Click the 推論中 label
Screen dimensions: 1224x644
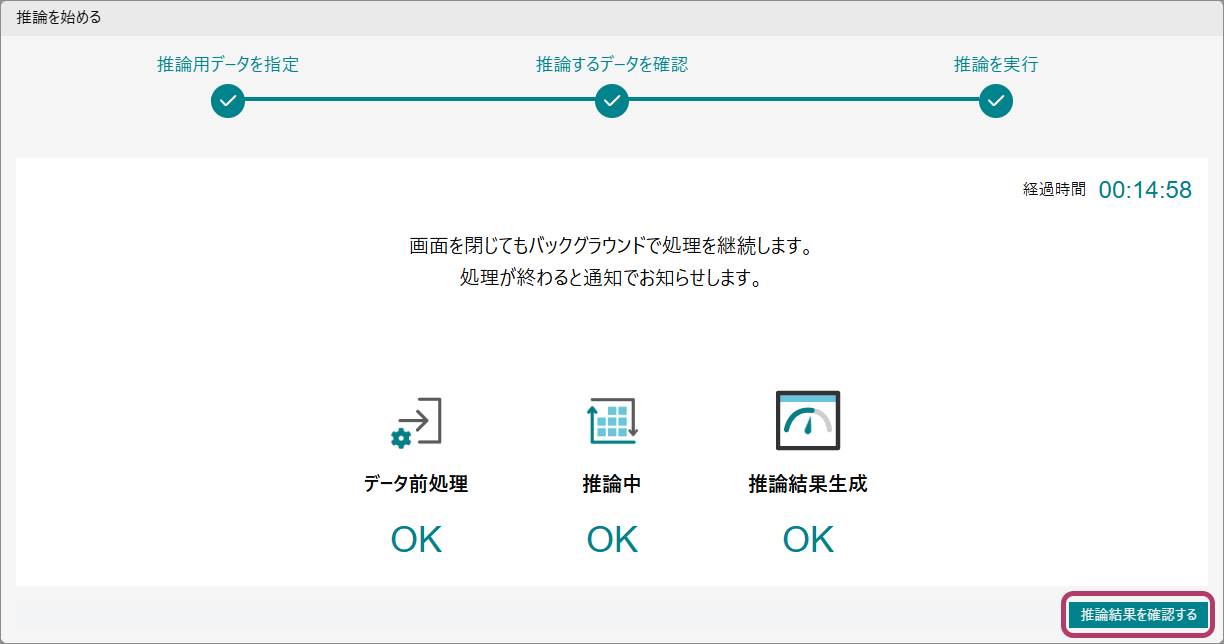[612, 485]
